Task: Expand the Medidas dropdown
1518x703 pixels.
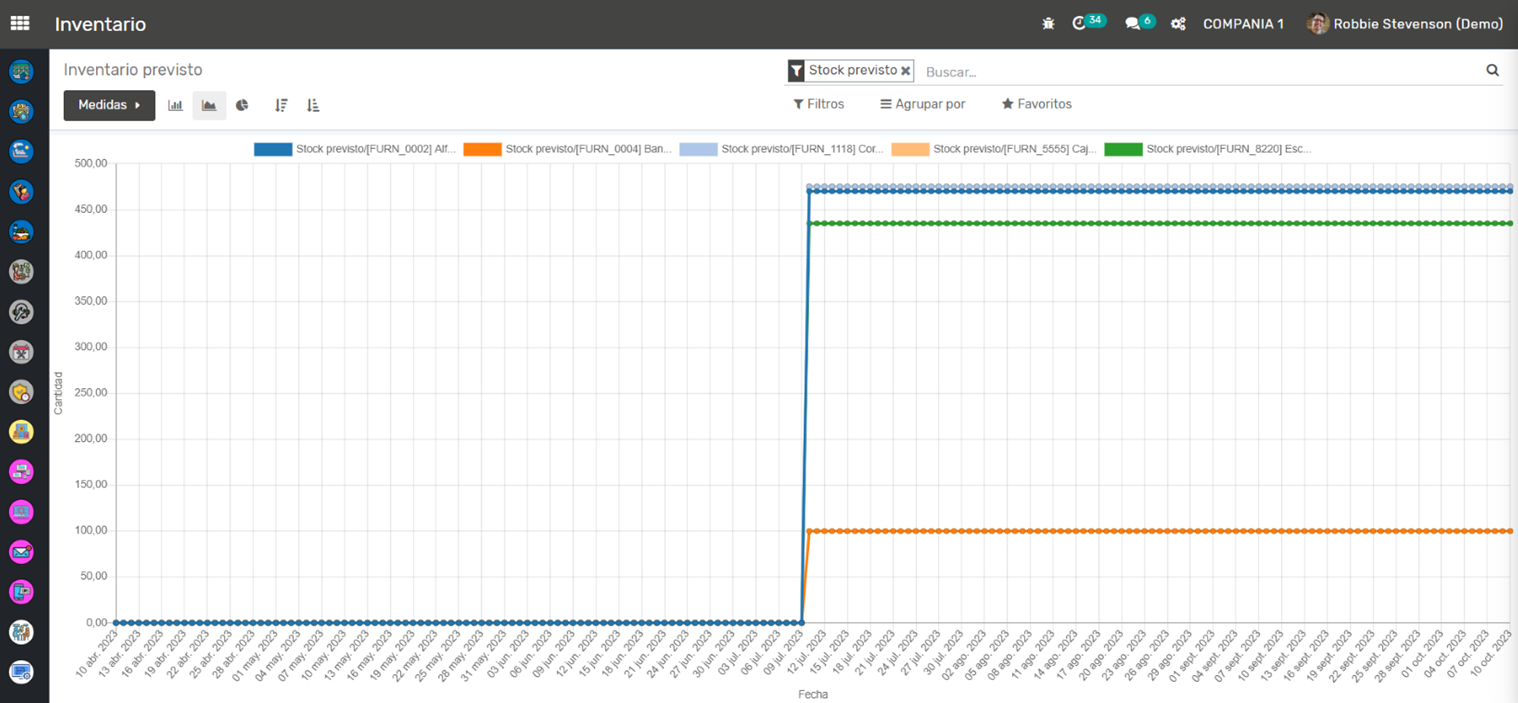Action: [109, 105]
